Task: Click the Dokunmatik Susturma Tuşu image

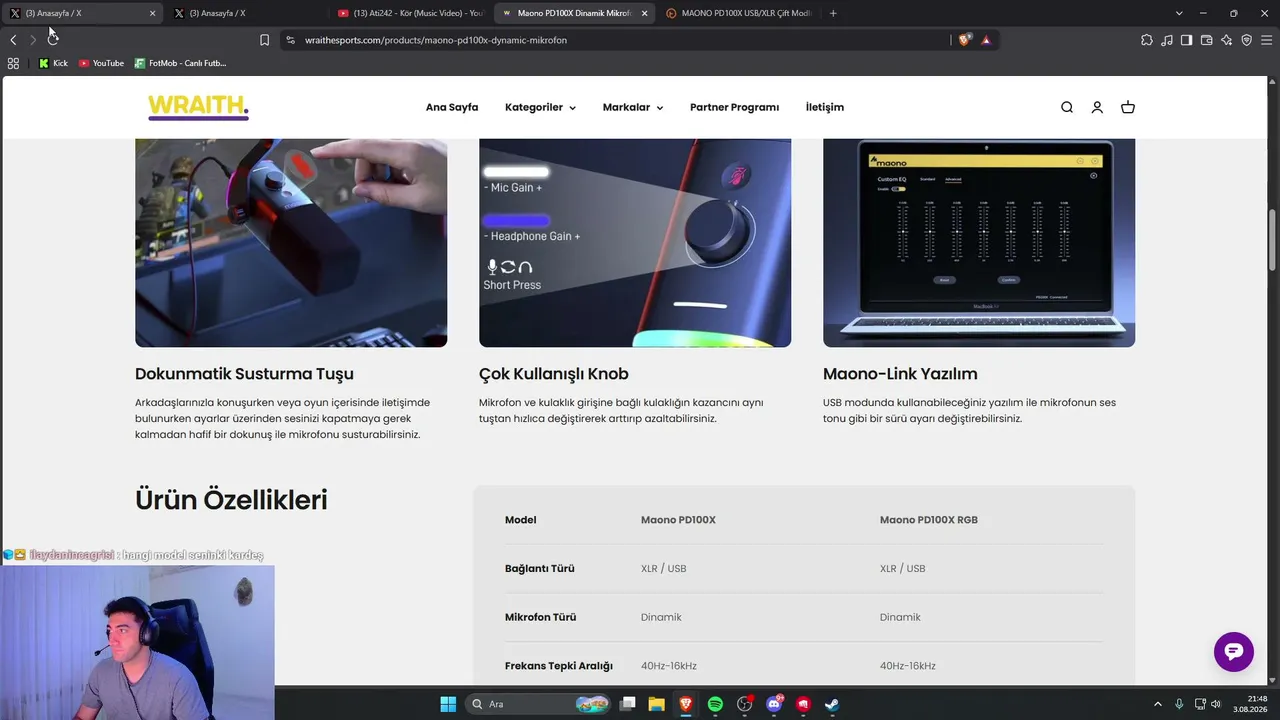Action: tap(291, 243)
